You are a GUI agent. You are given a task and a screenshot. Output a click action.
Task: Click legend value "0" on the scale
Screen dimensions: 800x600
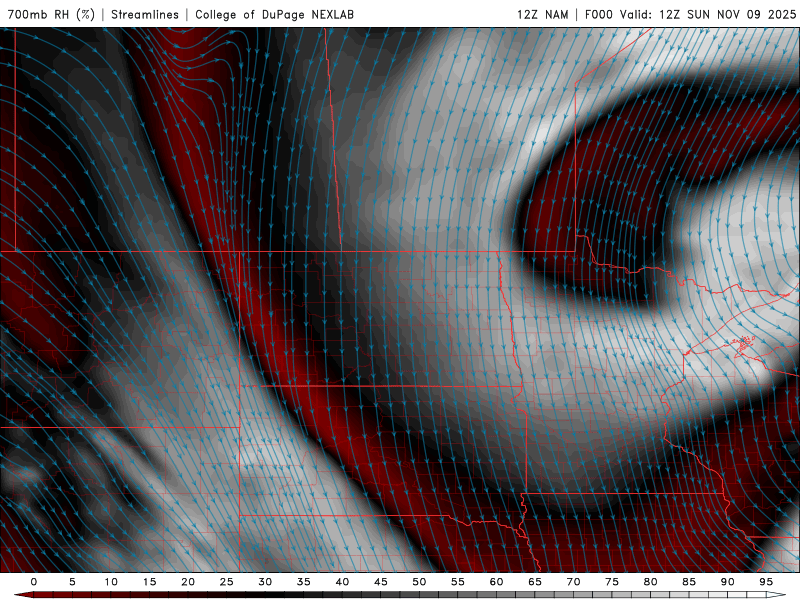click(x=34, y=582)
